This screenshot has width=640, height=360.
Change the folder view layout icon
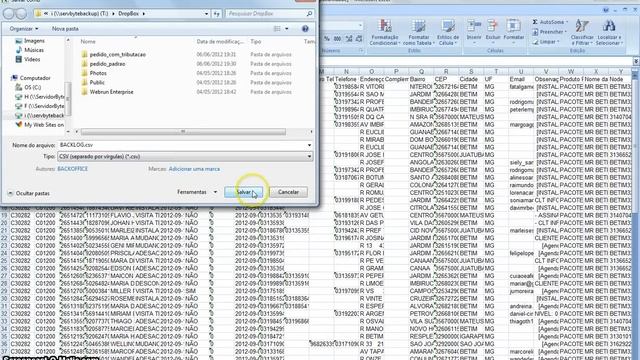277,29
